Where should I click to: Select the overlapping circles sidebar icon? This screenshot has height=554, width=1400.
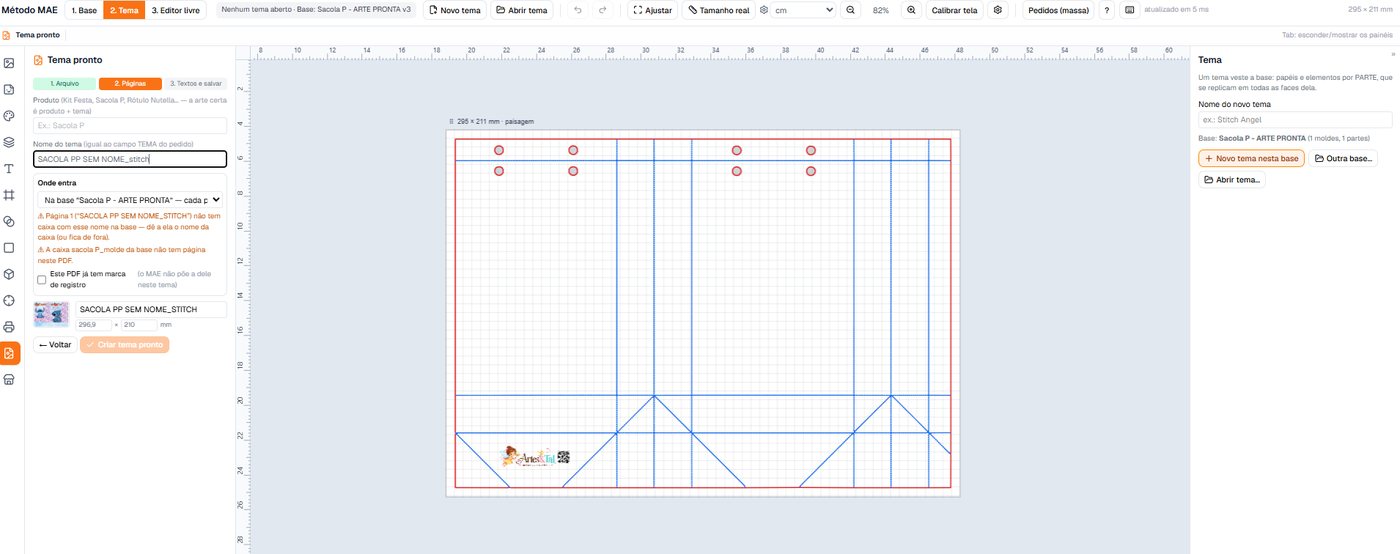(x=9, y=221)
